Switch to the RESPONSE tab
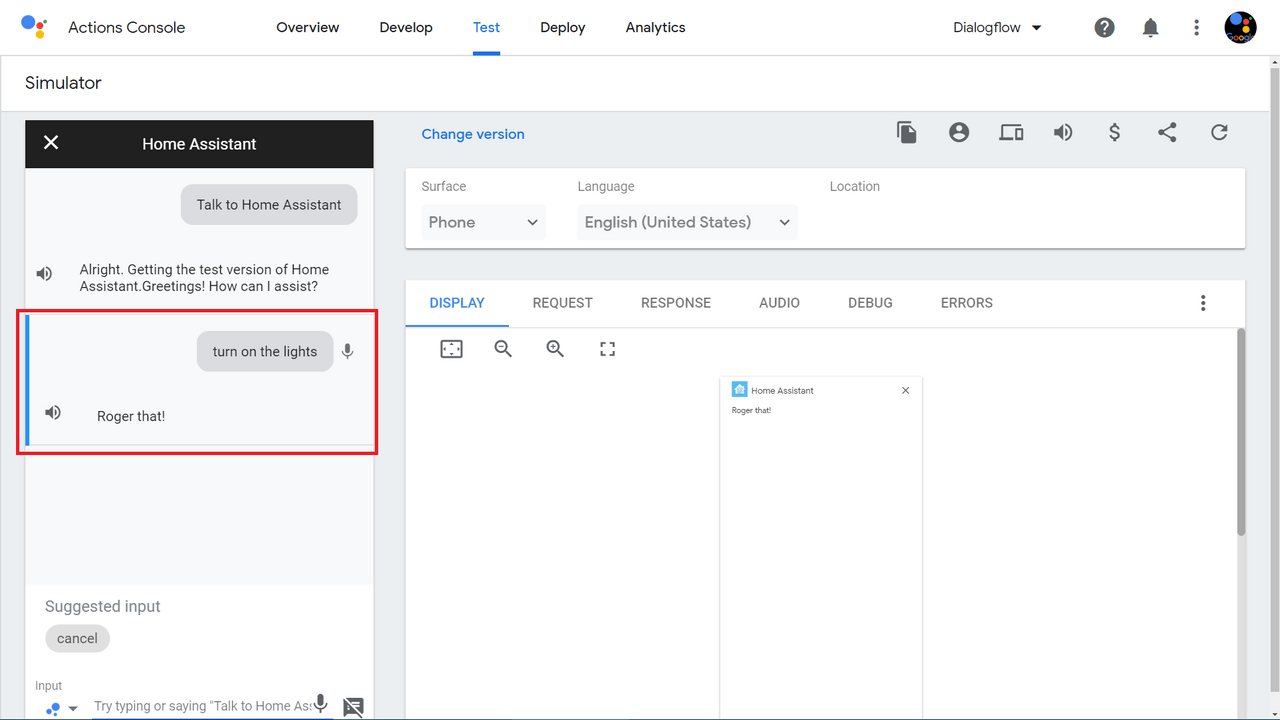Image resolution: width=1280 pixels, height=720 pixels. coord(676,303)
